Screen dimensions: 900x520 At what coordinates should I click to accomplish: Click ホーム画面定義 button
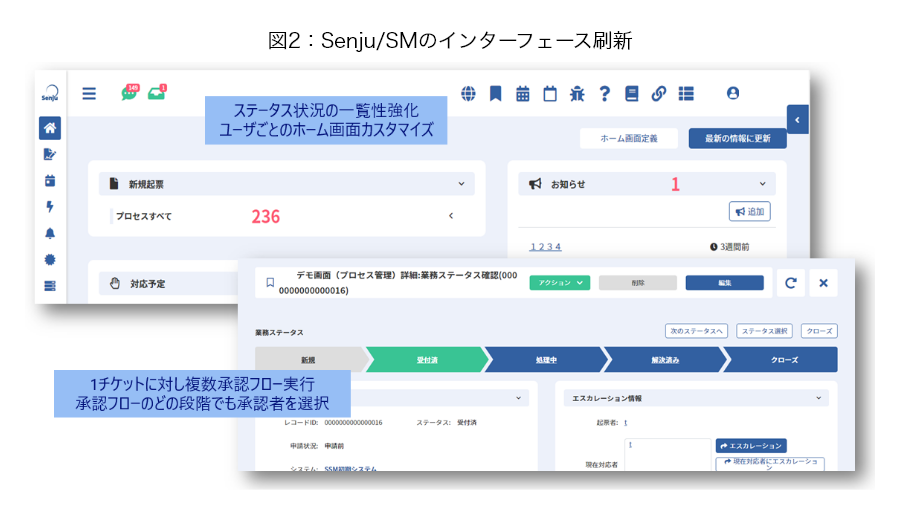[x=629, y=138]
